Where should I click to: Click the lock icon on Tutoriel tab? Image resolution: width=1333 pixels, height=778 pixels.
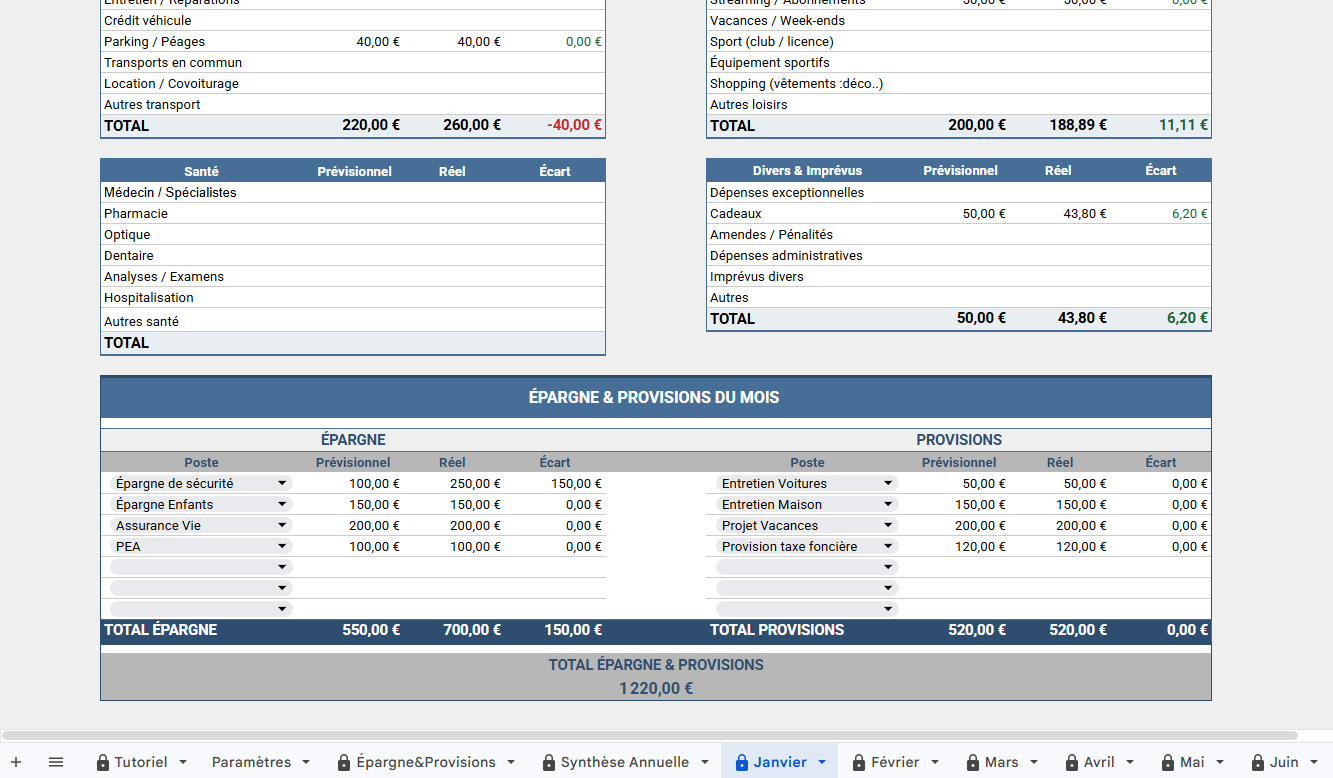pyautogui.click(x=103, y=763)
